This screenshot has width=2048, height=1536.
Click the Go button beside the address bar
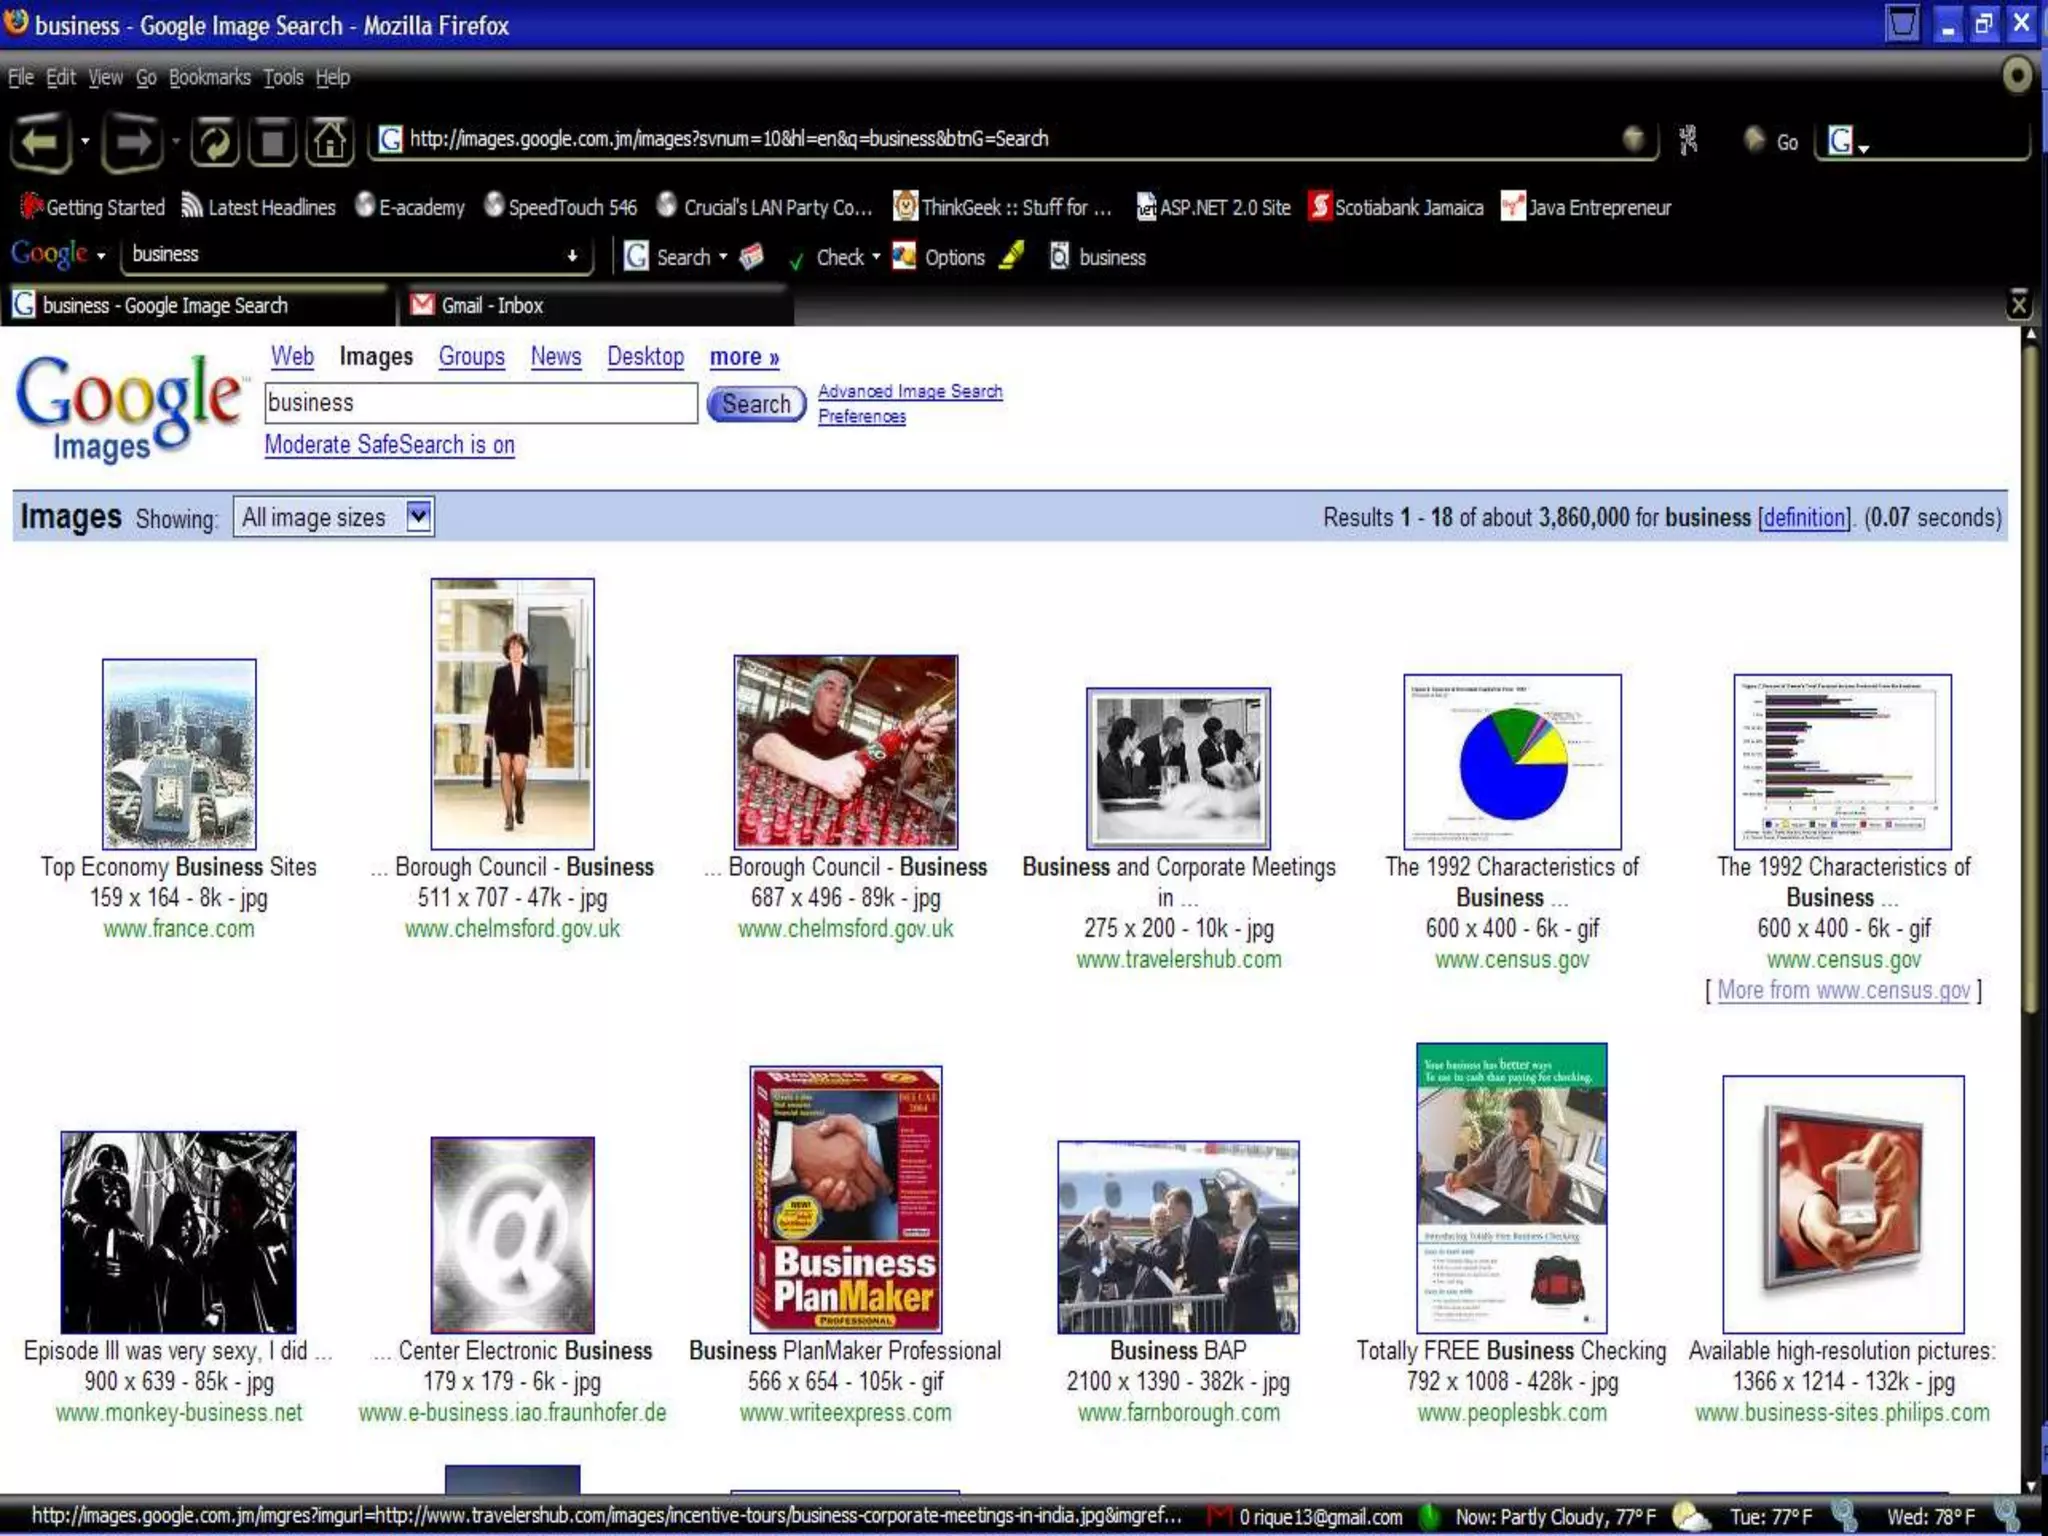[1773, 141]
